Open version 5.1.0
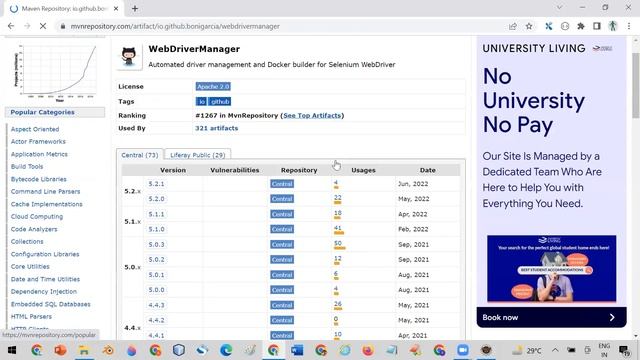The height and width of the screenshot is (360, 640). click(x=156, y=229)
